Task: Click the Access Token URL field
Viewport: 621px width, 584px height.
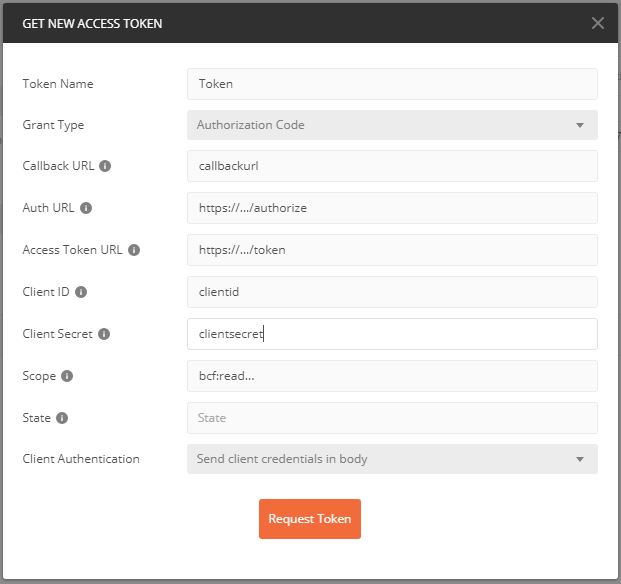Action: pyautogui.click(x=392, y=250)
